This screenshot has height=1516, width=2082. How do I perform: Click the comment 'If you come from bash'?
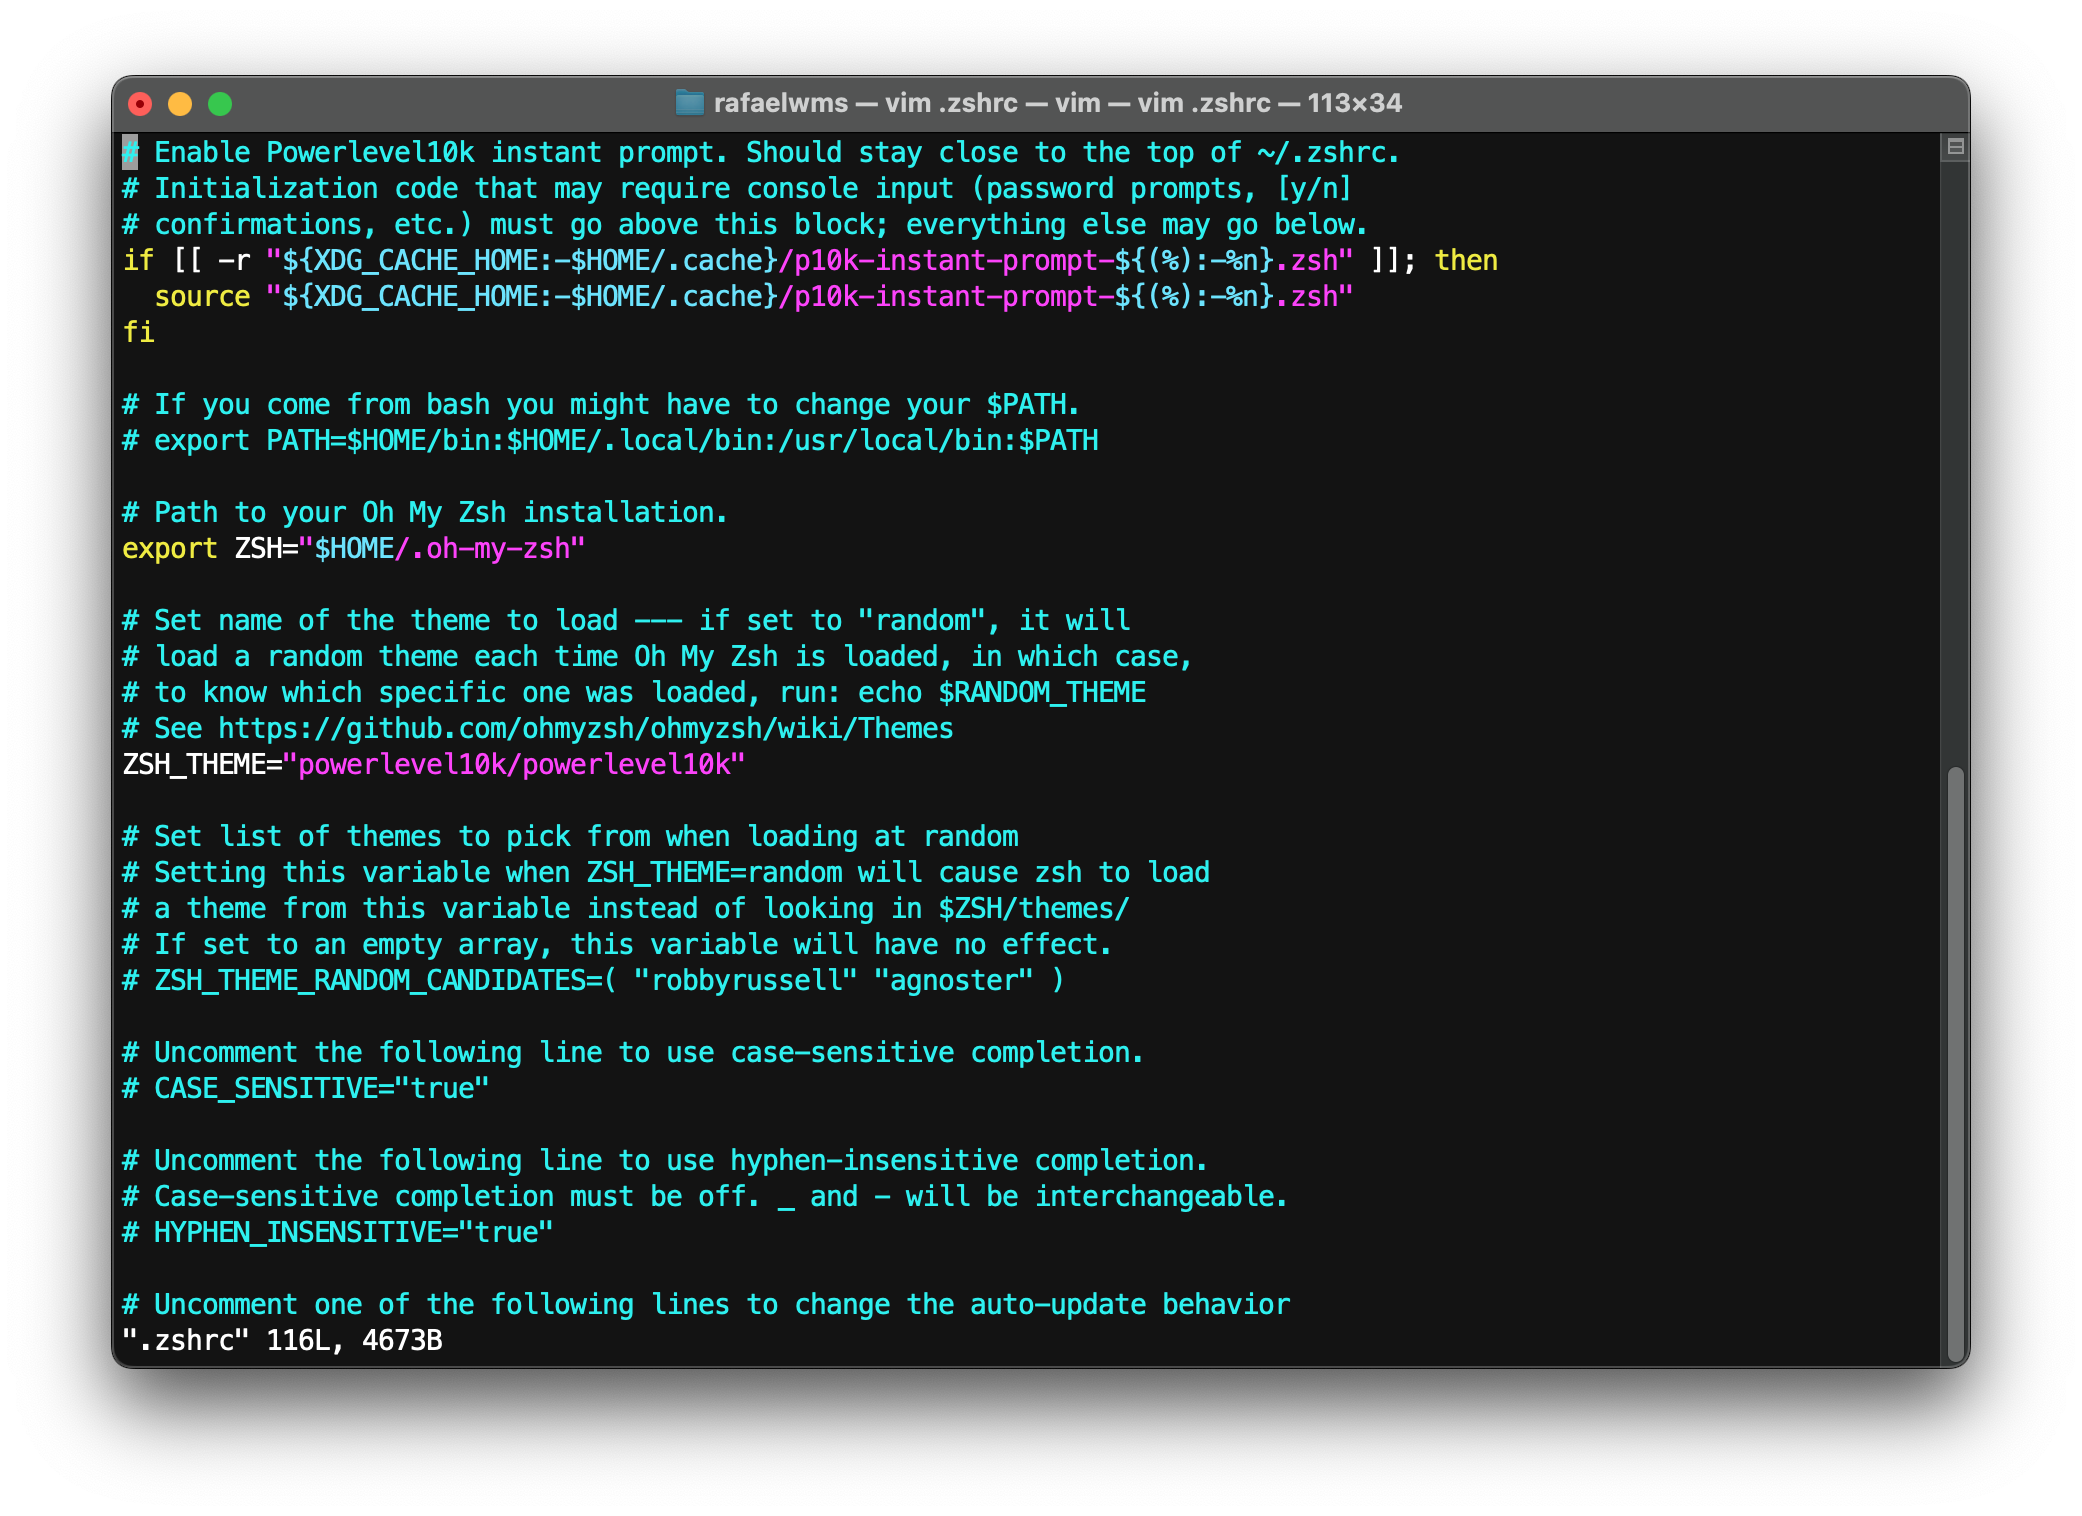(x=601, y=404)
